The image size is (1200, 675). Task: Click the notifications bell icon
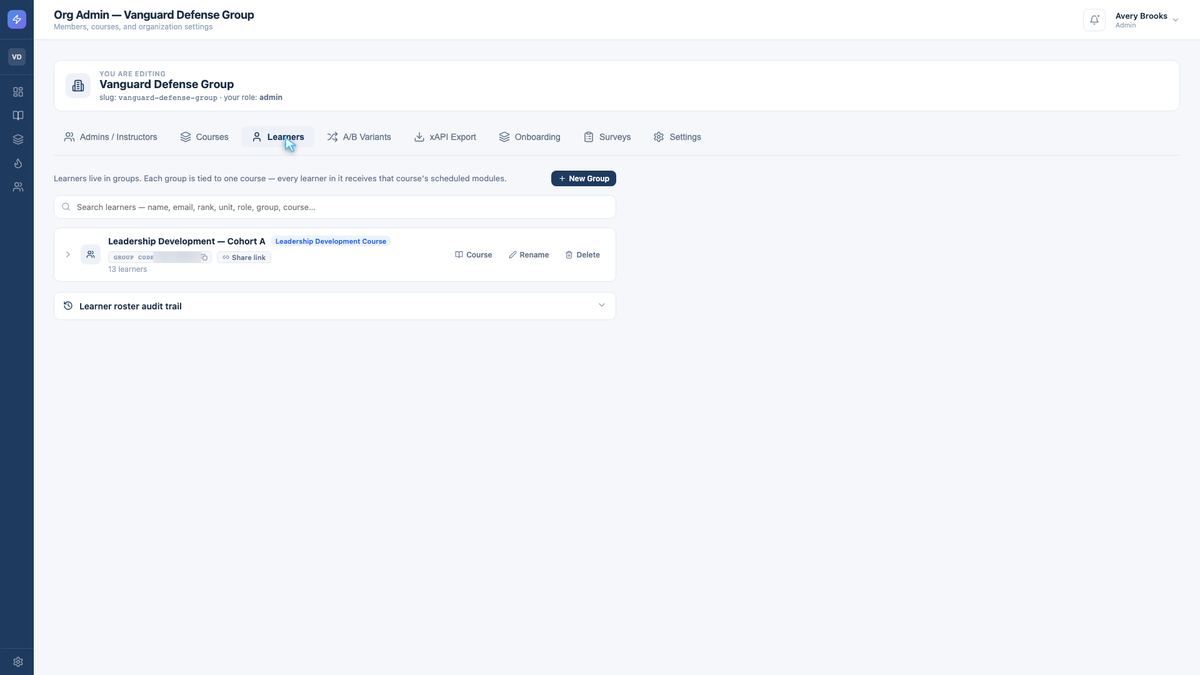[x=1094, y=20]
